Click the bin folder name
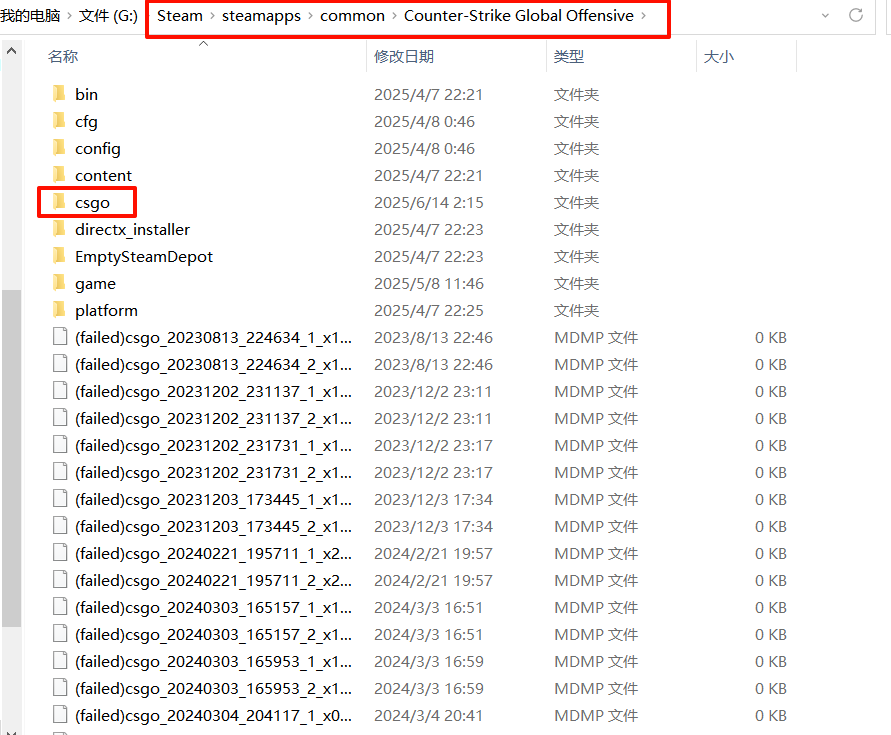Image resolution: width=891 pixels, height=735 pixels. point(86,94)
